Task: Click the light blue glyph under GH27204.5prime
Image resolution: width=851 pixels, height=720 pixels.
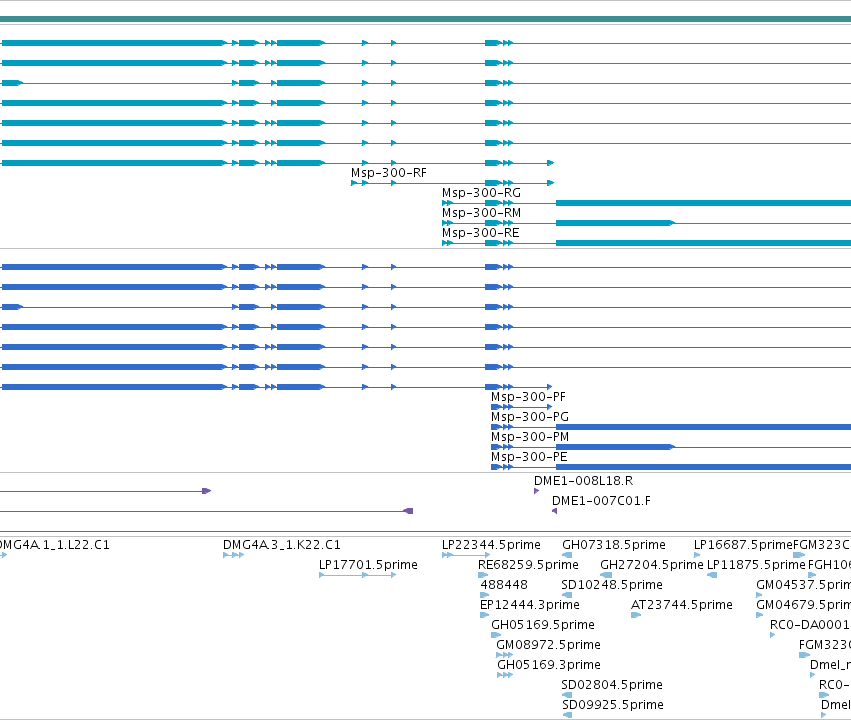Action: click(606, 575)
